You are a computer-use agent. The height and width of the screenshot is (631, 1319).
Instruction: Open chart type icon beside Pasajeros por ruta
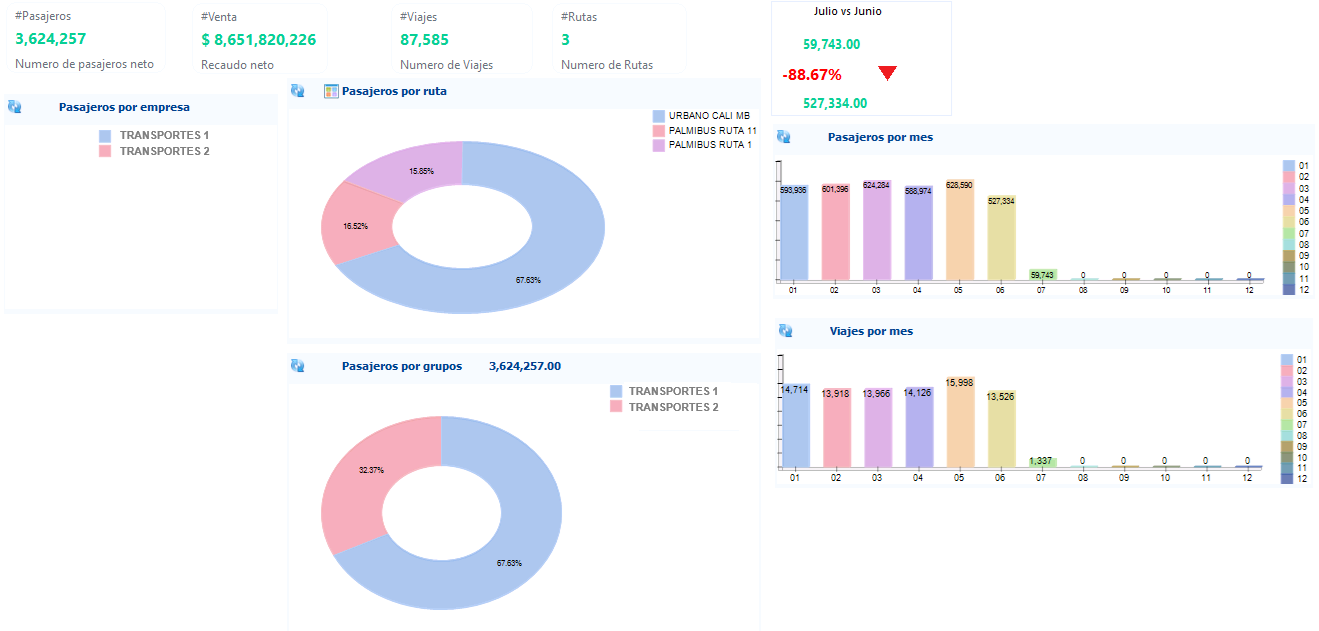click(x=332, y=91)
